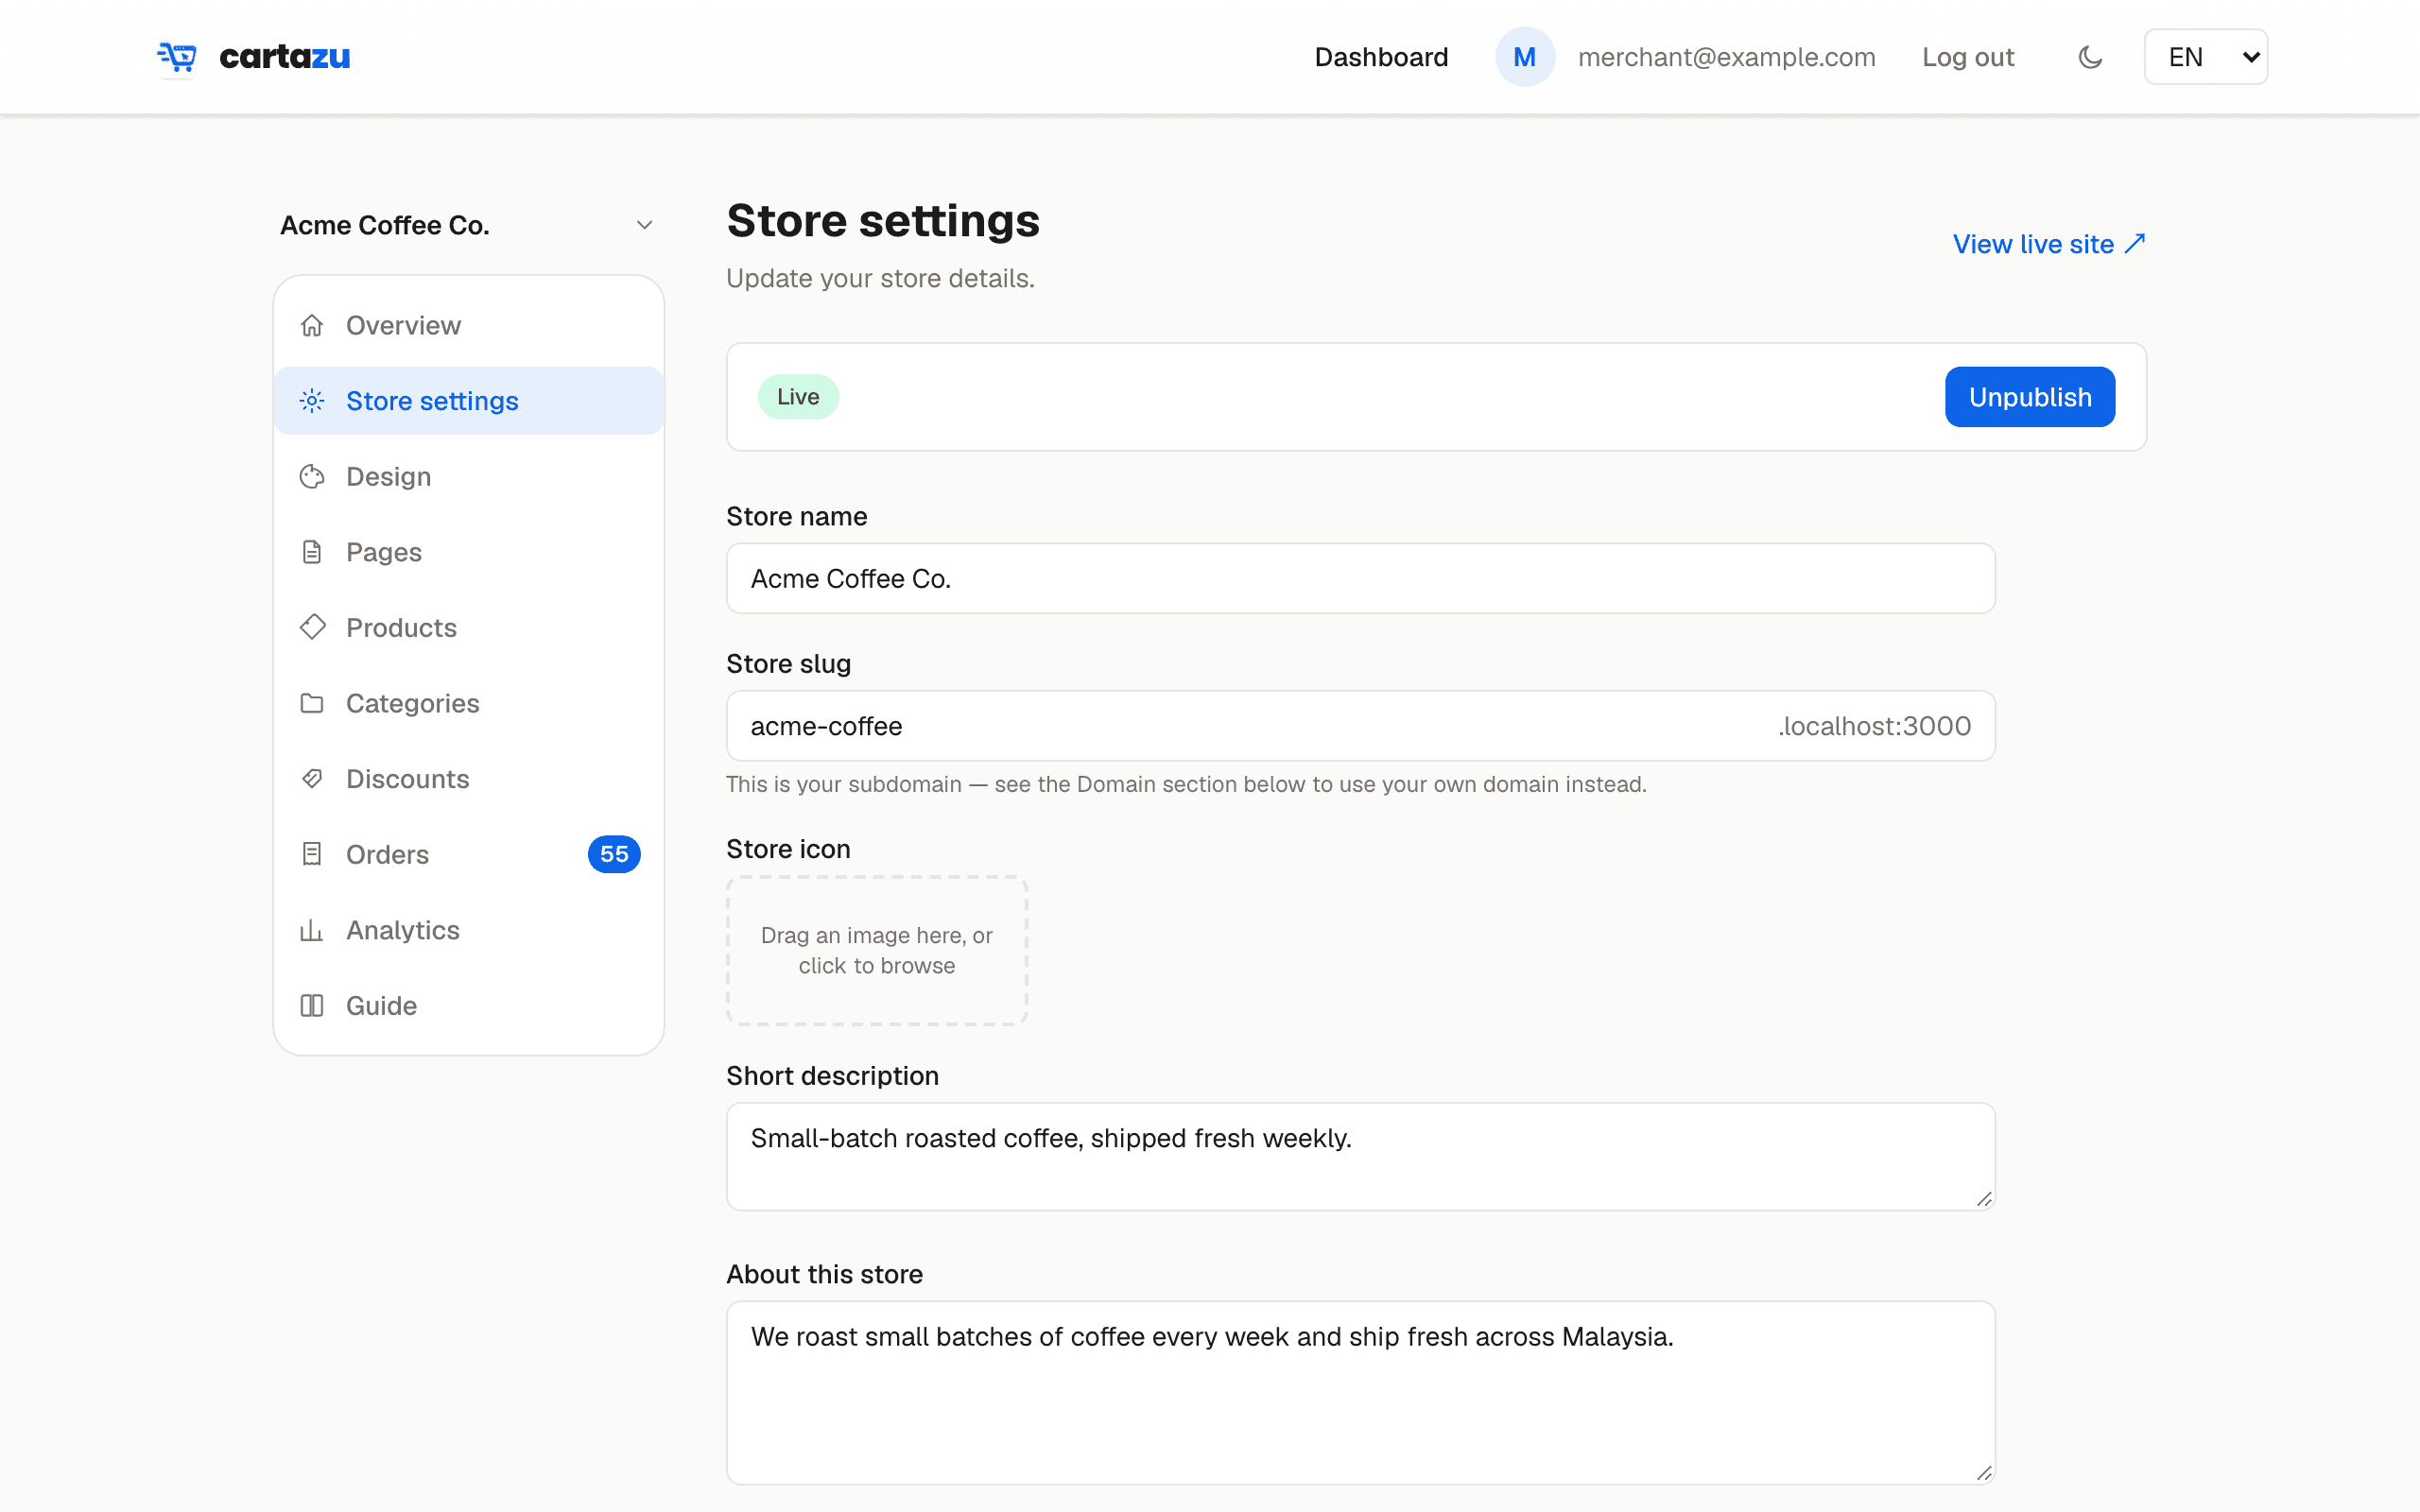Click the merchant@example.com account text

pyautogui.click(x=1726, y=57)
